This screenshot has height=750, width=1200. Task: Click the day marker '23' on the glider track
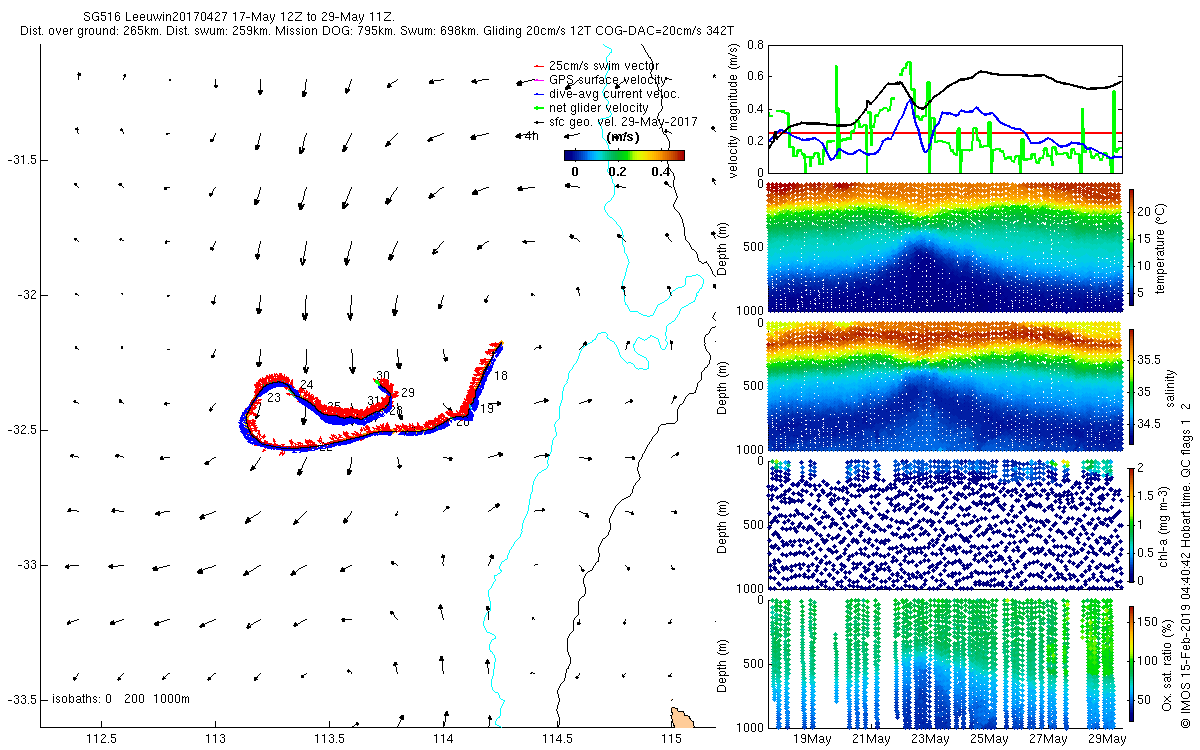point(274,398)
